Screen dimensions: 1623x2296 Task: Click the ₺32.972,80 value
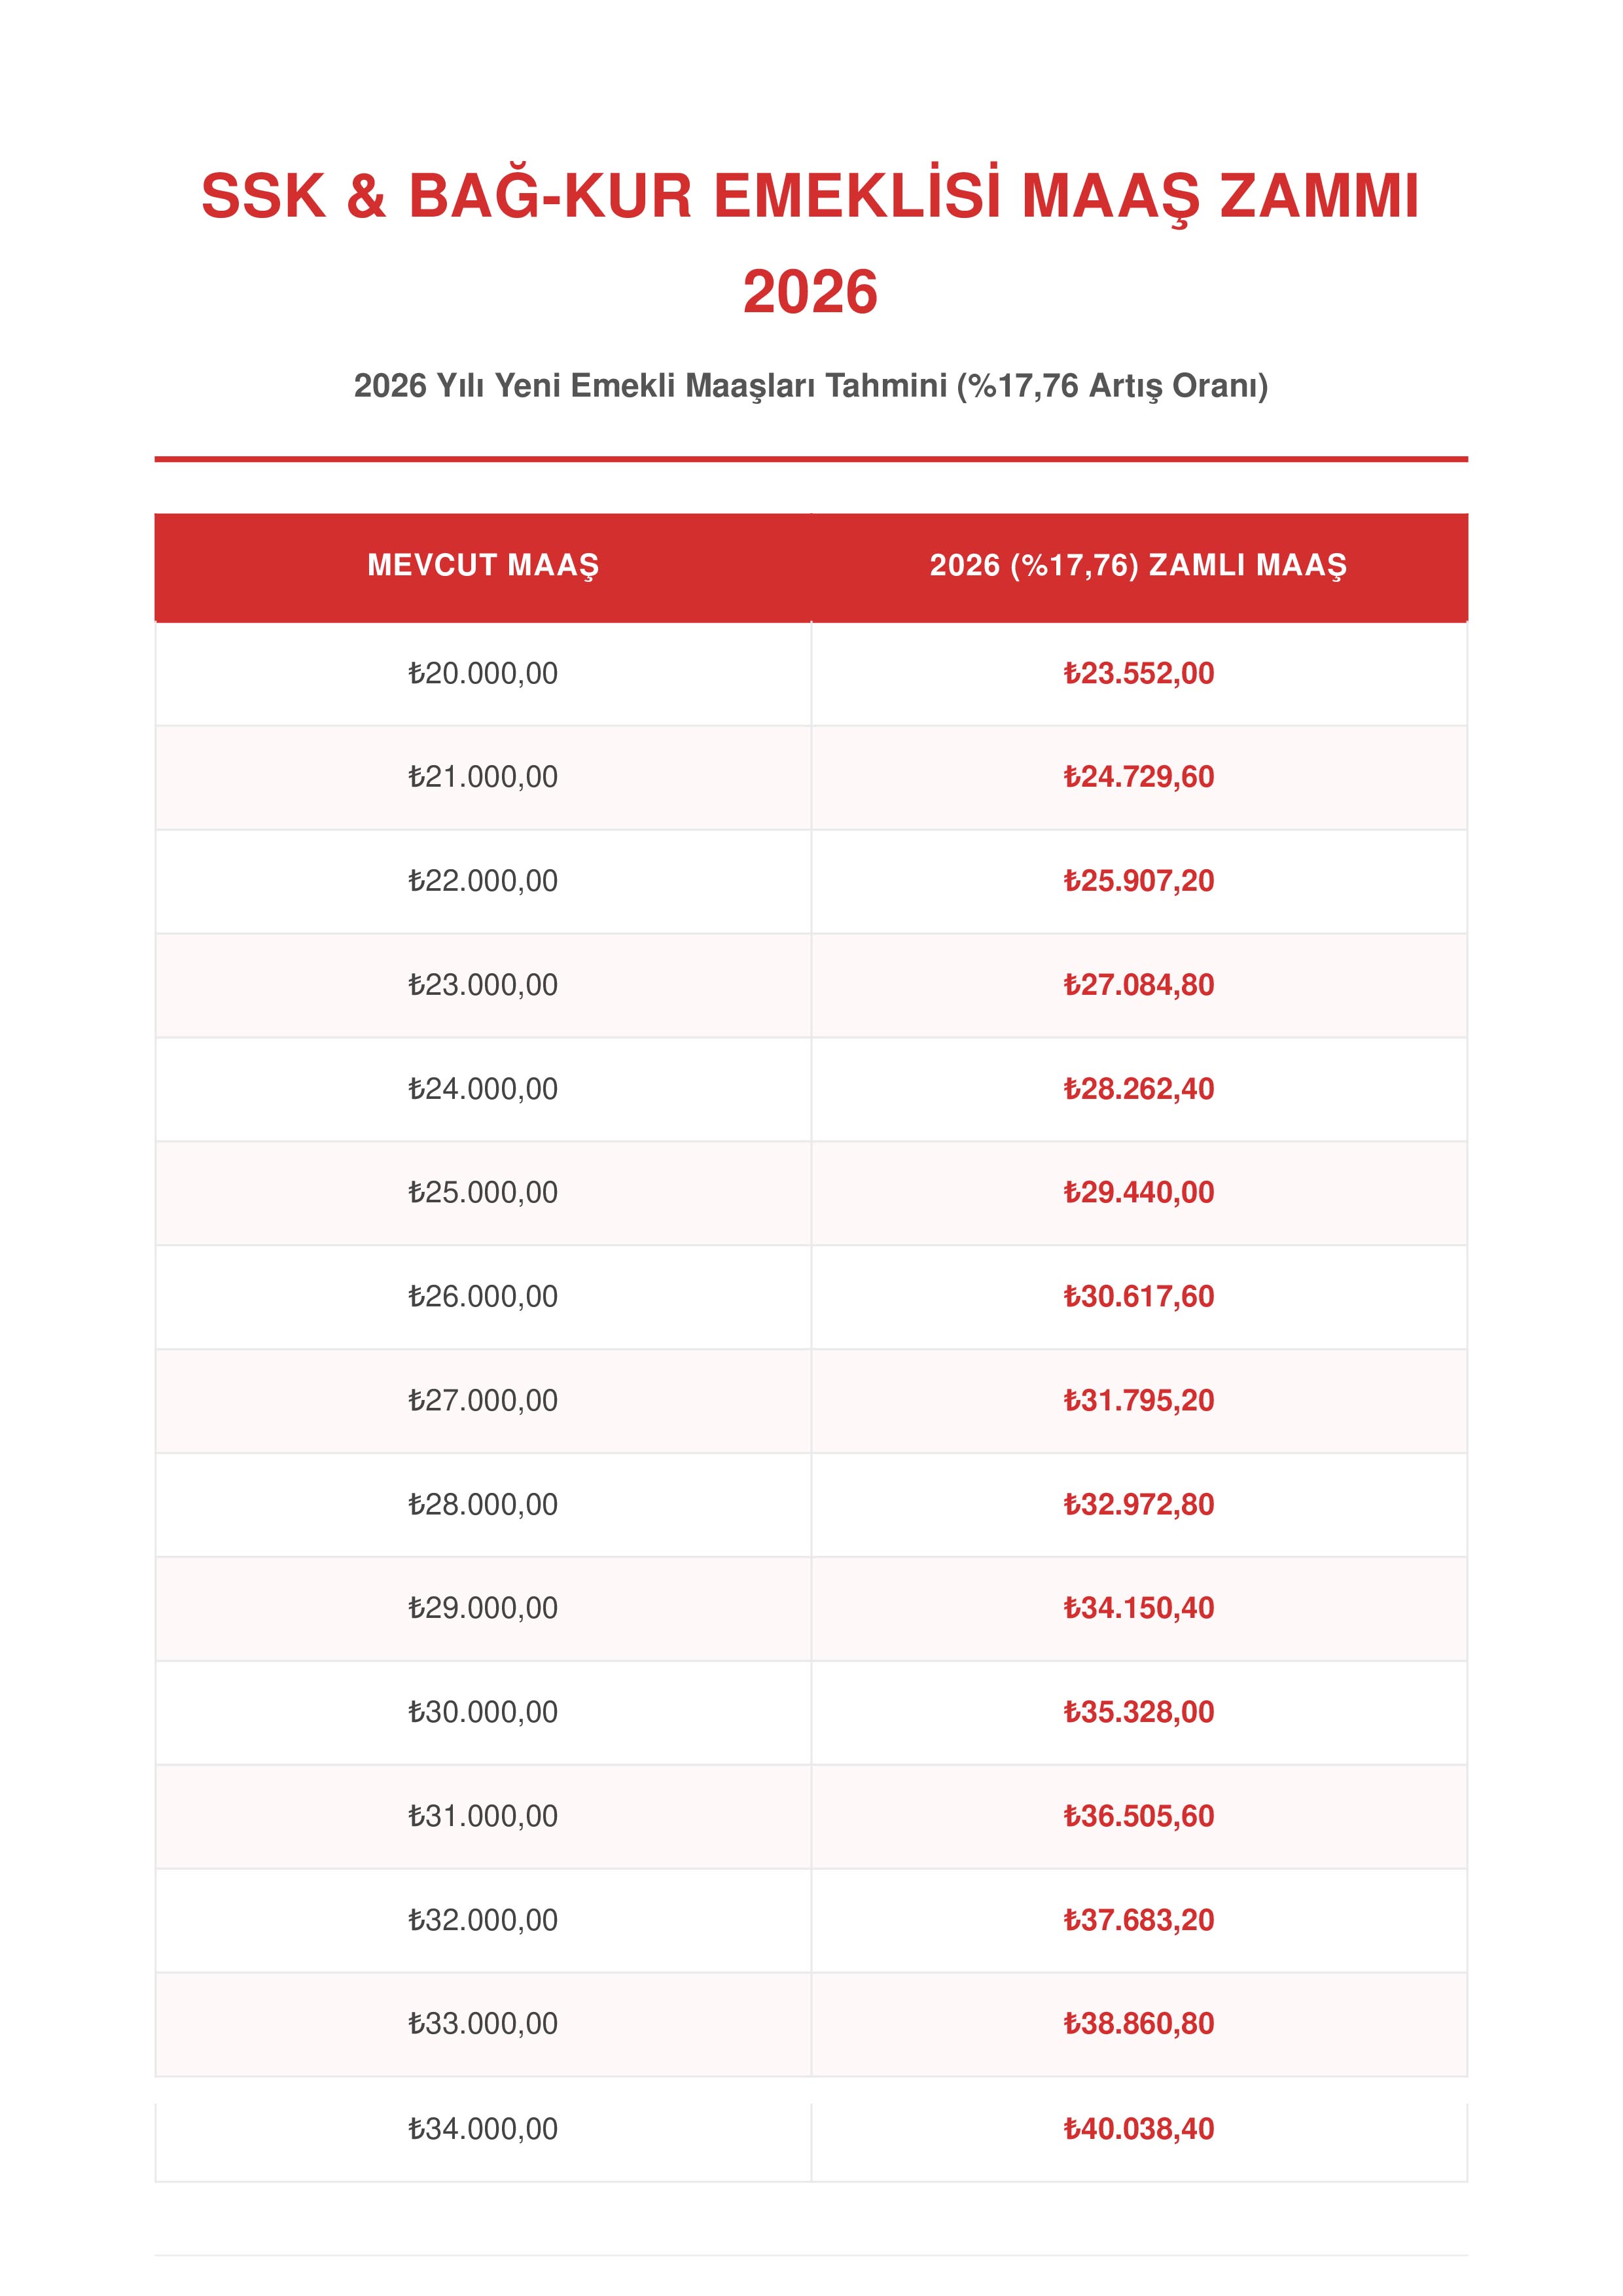pos(1139,1505)
